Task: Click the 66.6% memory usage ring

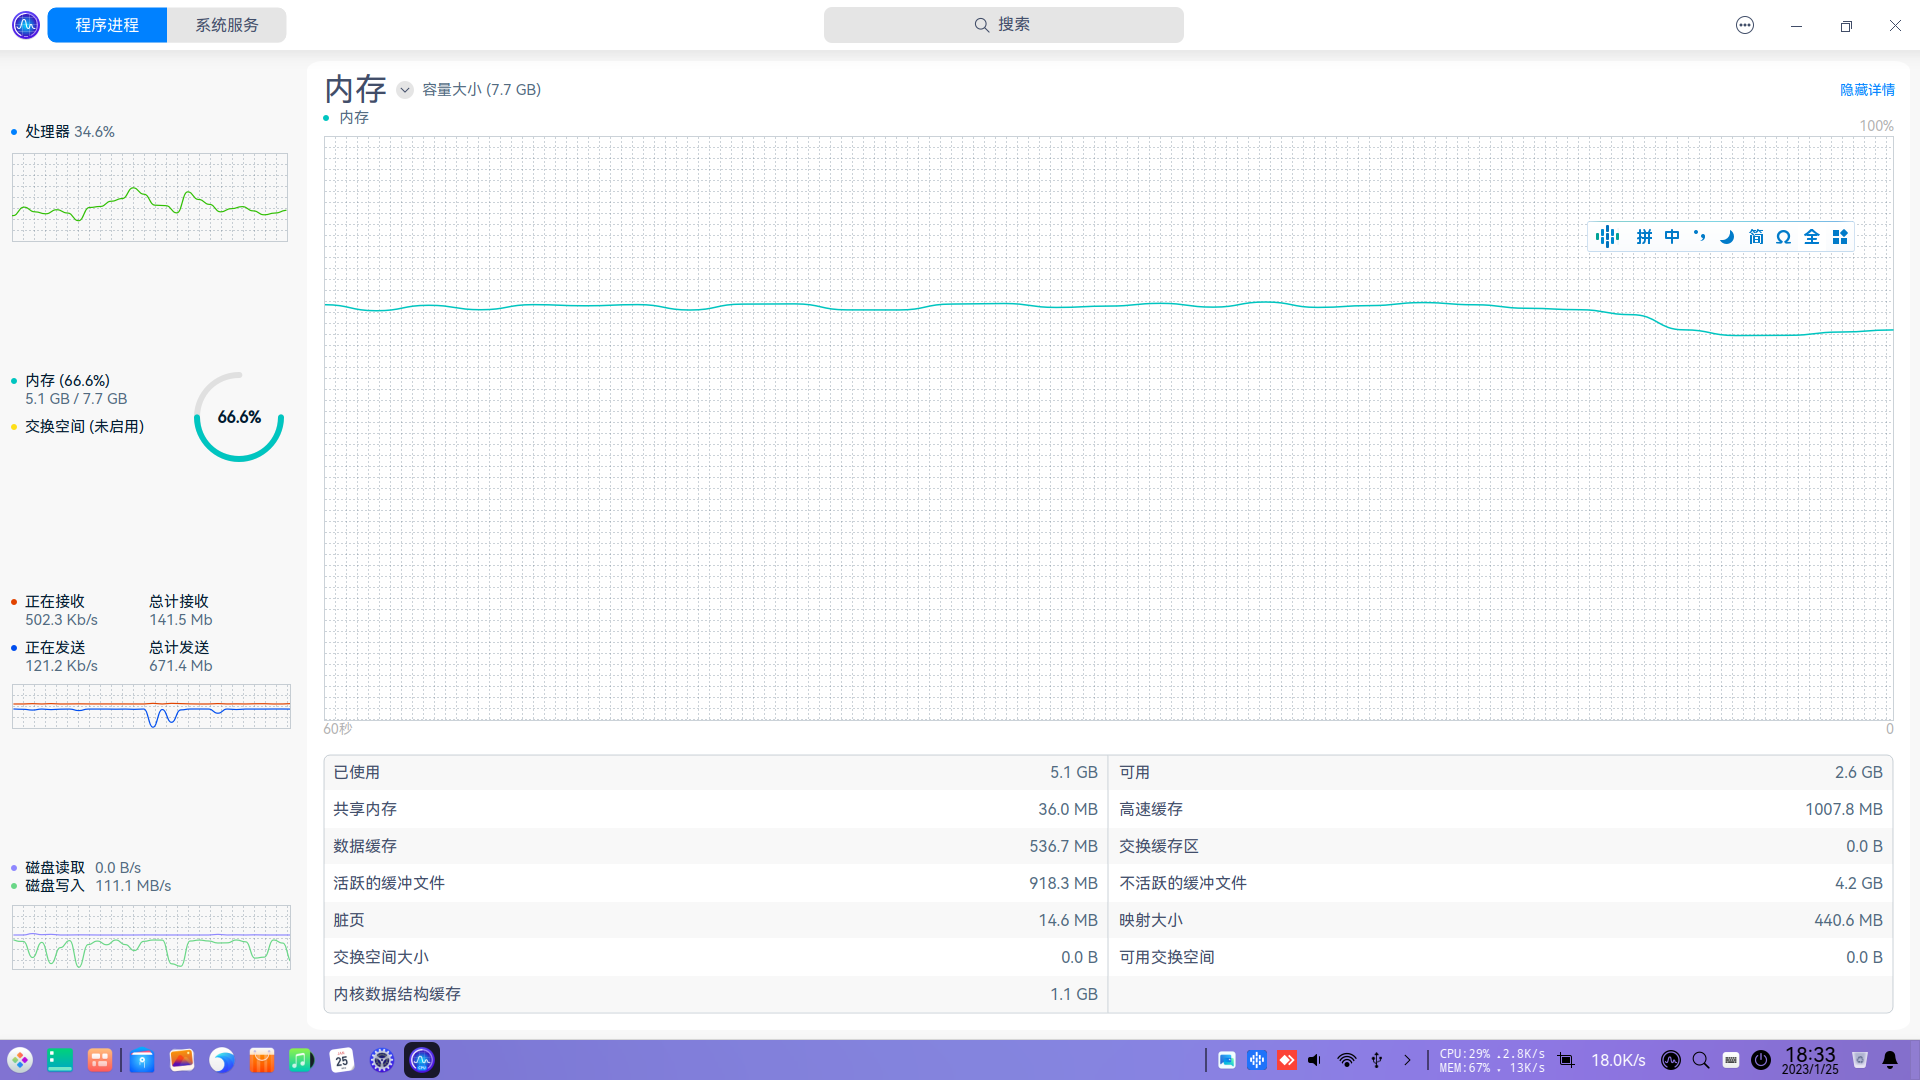Action: pos(239,417)
